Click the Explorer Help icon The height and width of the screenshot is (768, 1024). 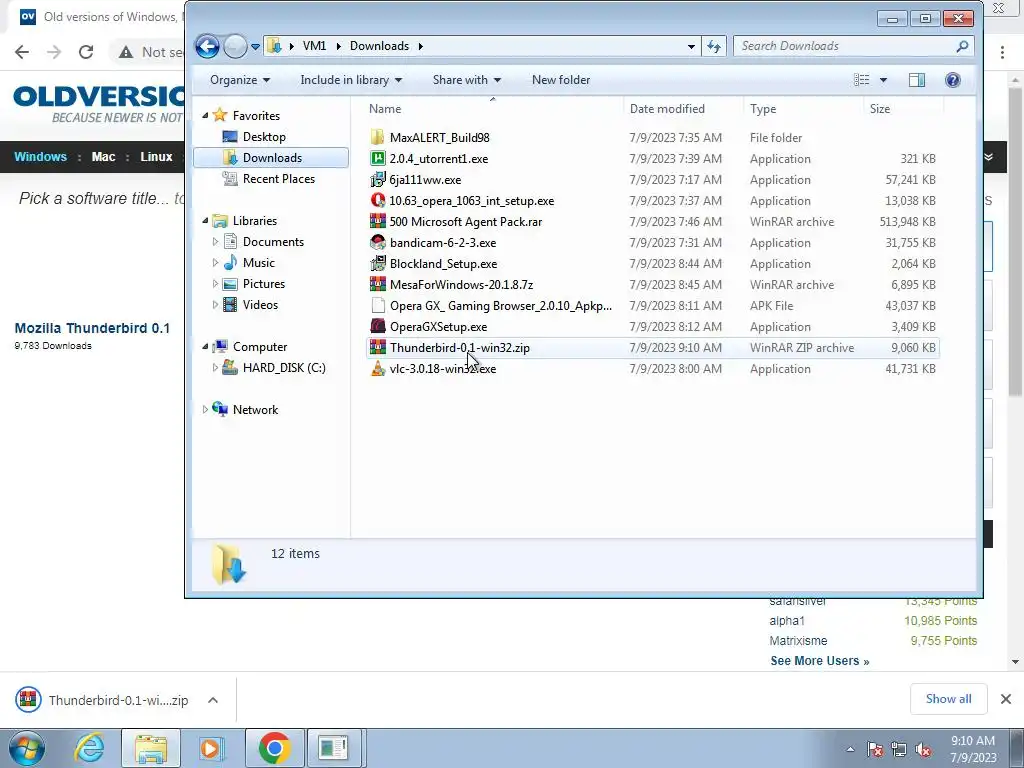pos(952,80)
